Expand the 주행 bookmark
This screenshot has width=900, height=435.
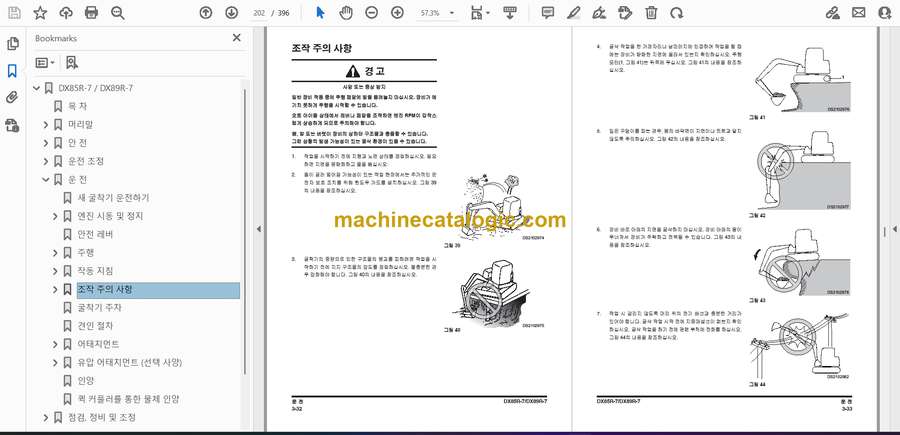(55, 253)
